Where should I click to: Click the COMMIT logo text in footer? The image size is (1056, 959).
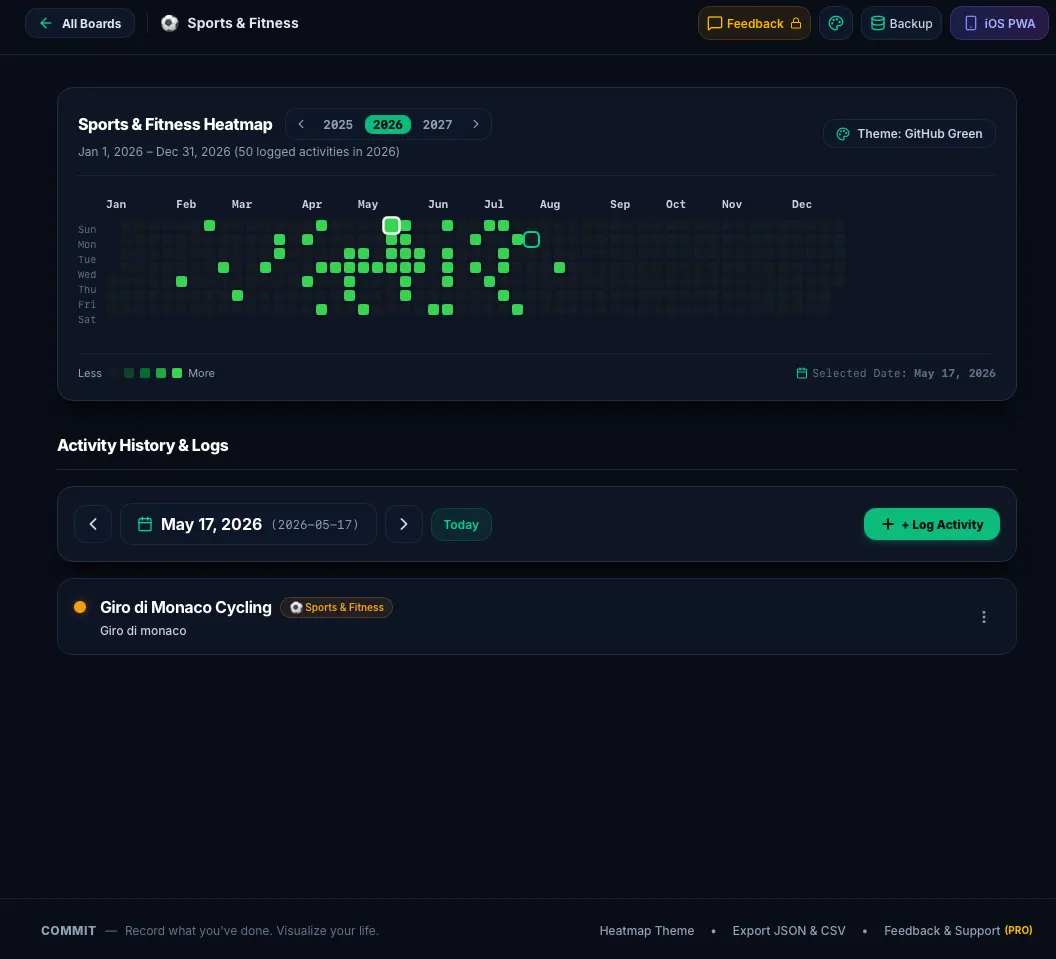(69, 931)
